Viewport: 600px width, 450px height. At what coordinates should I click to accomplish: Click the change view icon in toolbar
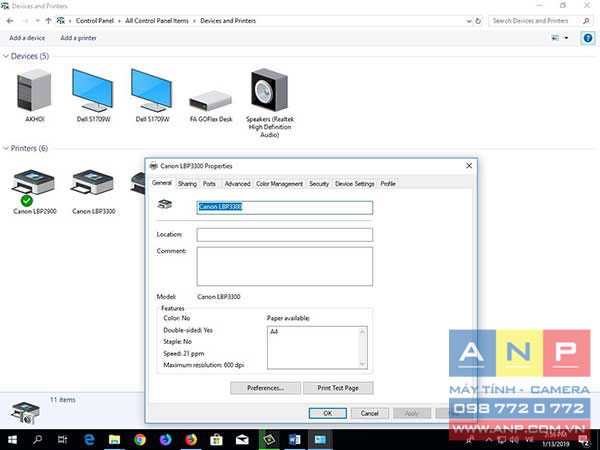pos(555,38)
